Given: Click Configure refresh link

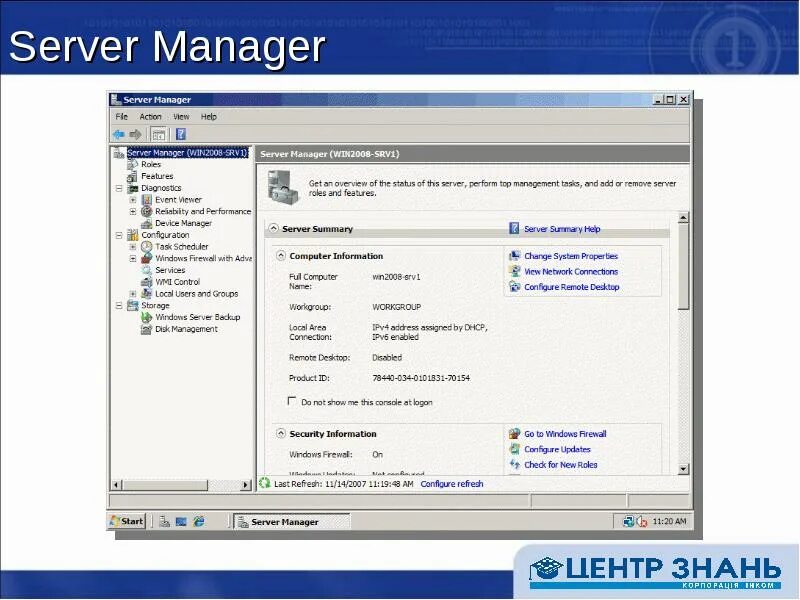Looking at the screenshot, I should (452, 484).
